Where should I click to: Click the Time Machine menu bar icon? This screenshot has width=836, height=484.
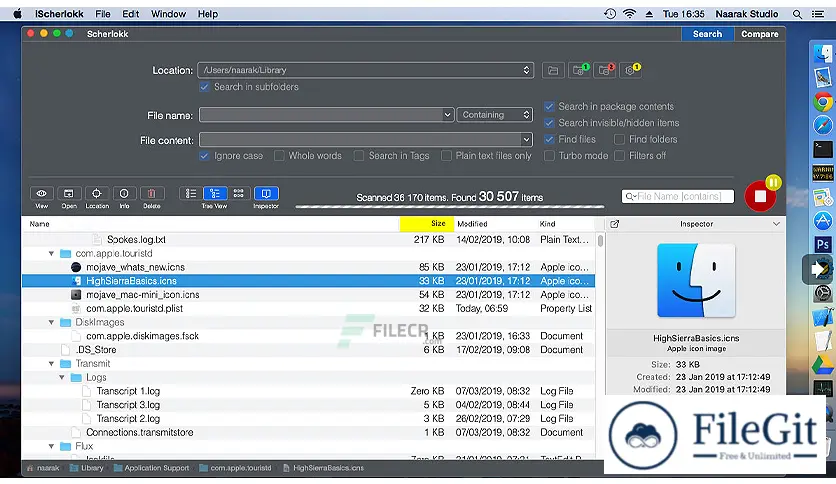click(x=610, y=14)
